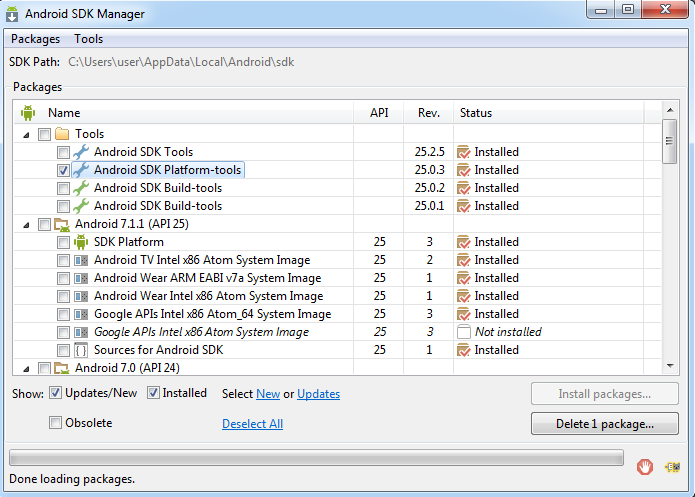The width and height of the screenshot is (695, 497).
Task: Sort by the Status column header
Action: pyautogui.click(x=549, y=113)
